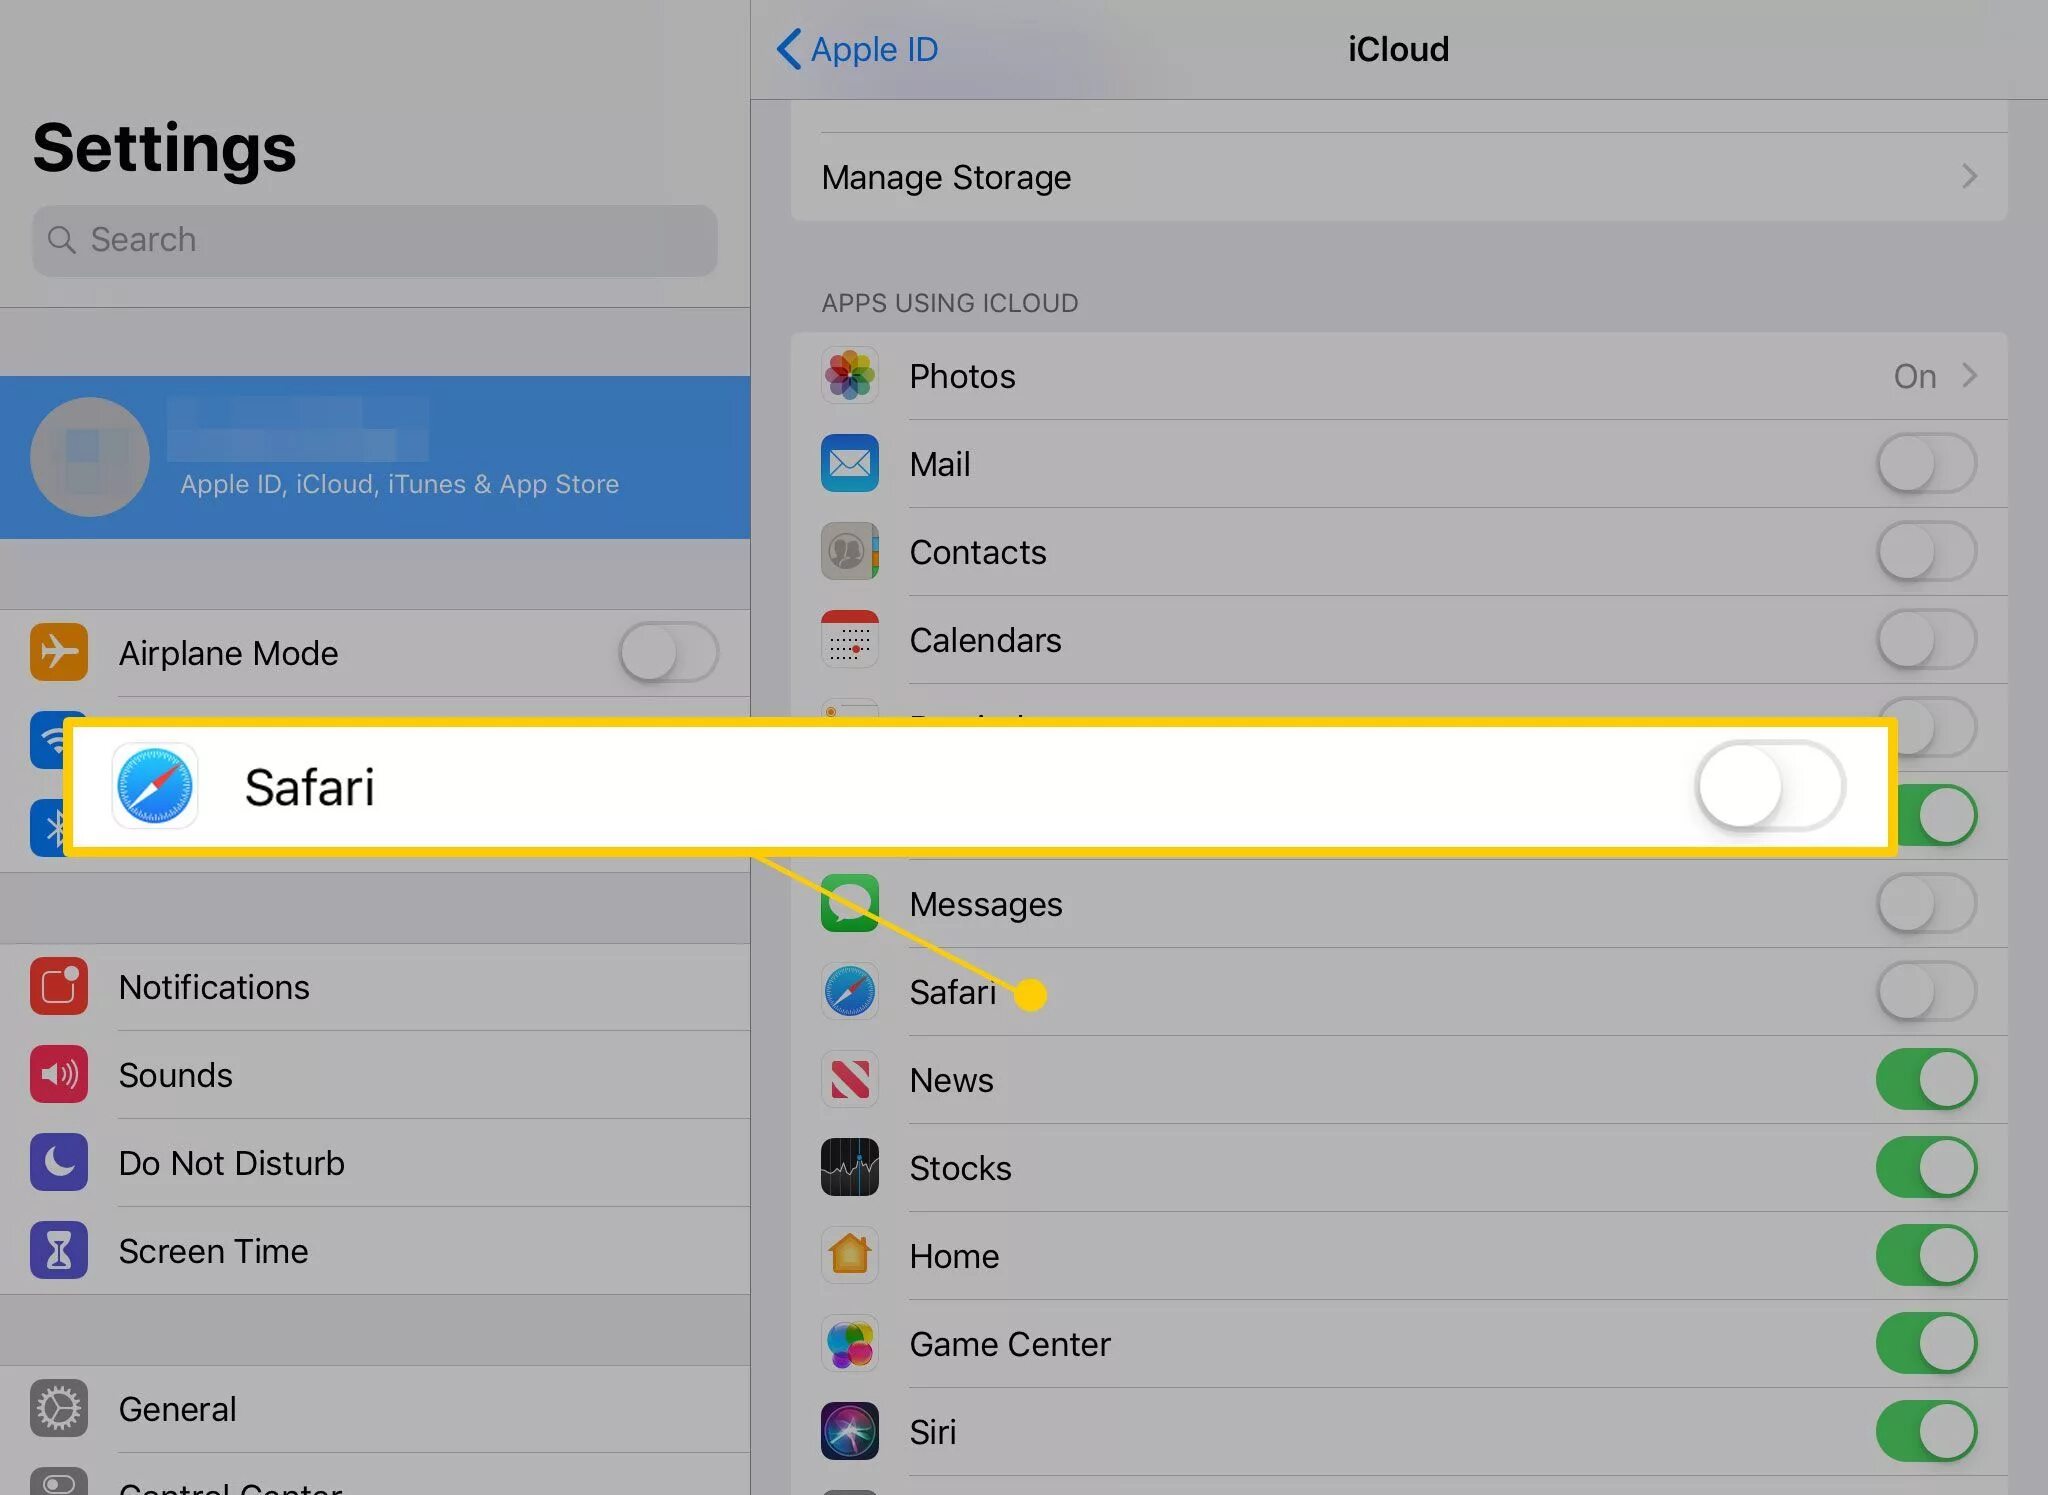Enable the Mail iCloud switch
The height and width of the screenshot is (1495, 2048).
(x=1925, y=464)
